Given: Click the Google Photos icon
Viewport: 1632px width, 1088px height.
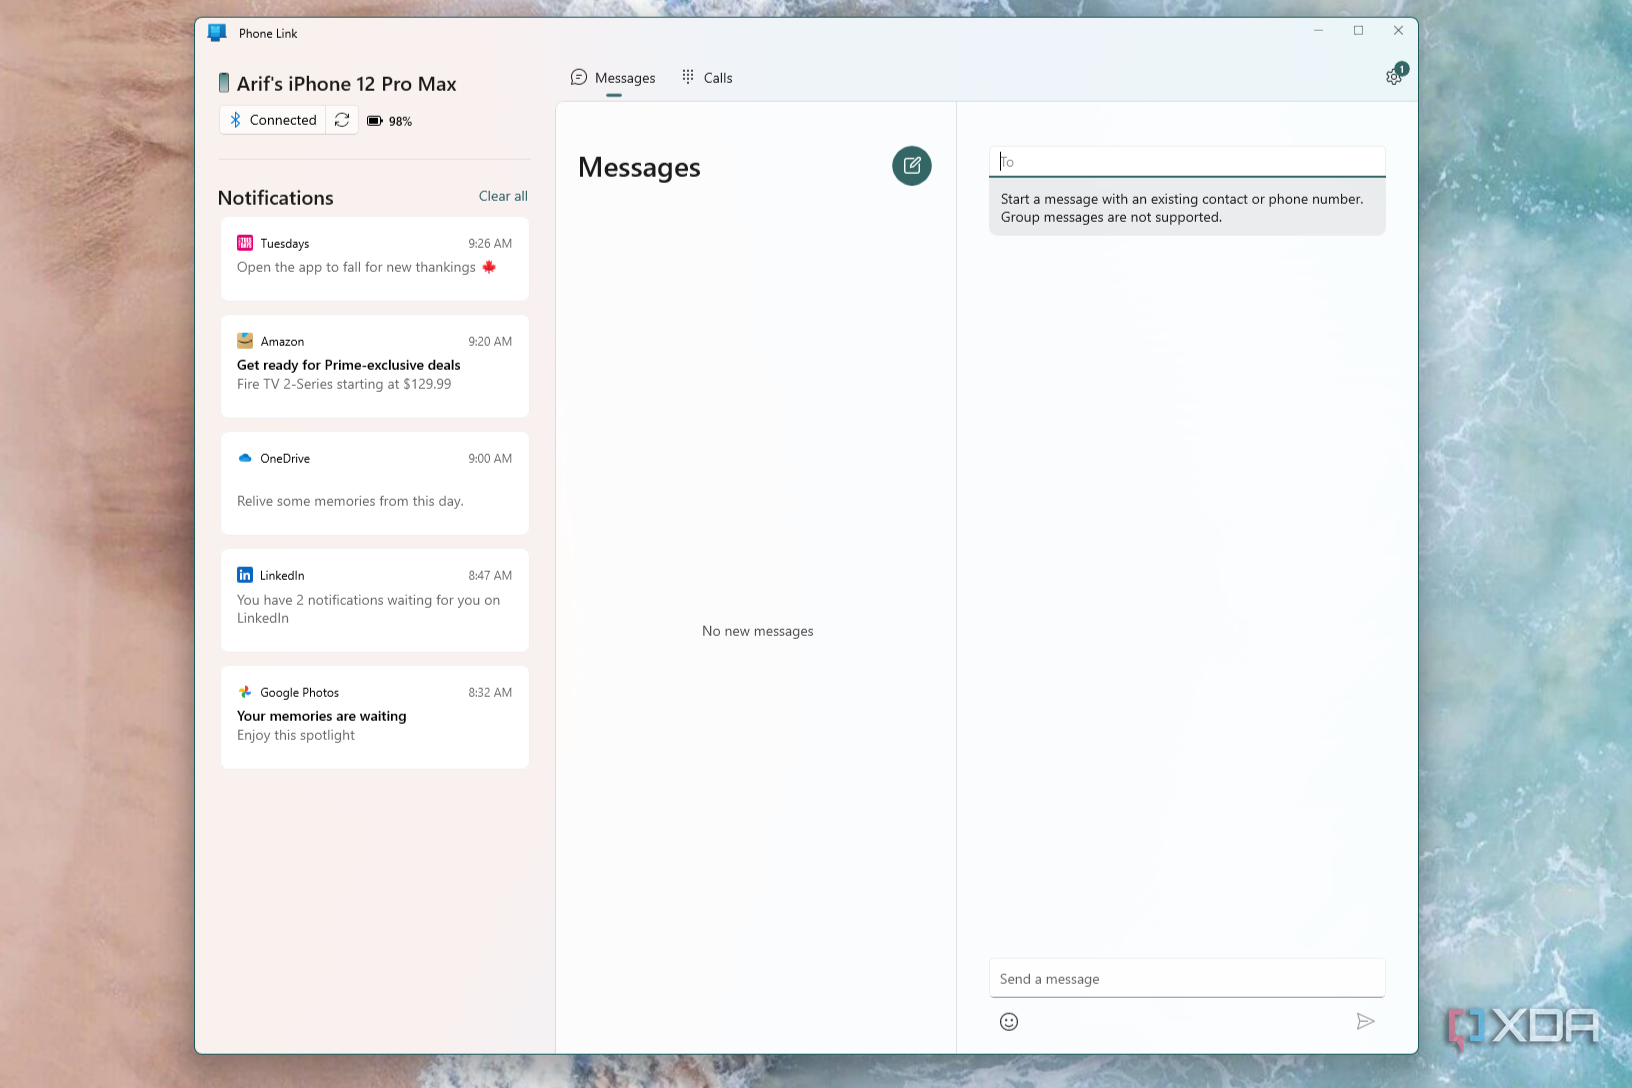Looking at the screenshot, I should point(245,692).
